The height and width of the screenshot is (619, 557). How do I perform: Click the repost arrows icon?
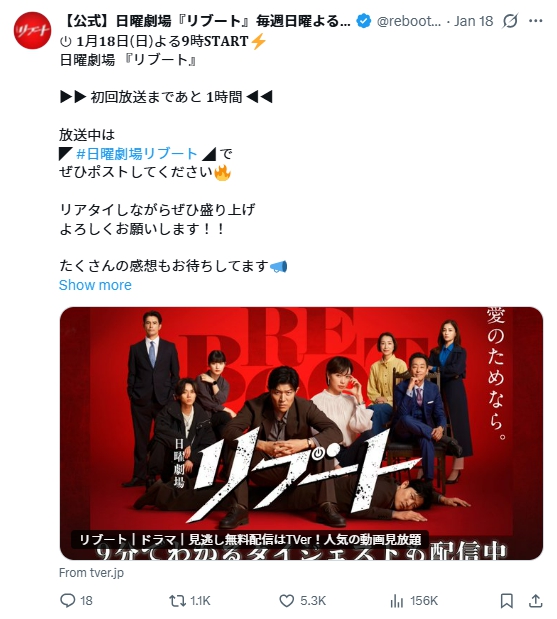[x=177, y=601]
